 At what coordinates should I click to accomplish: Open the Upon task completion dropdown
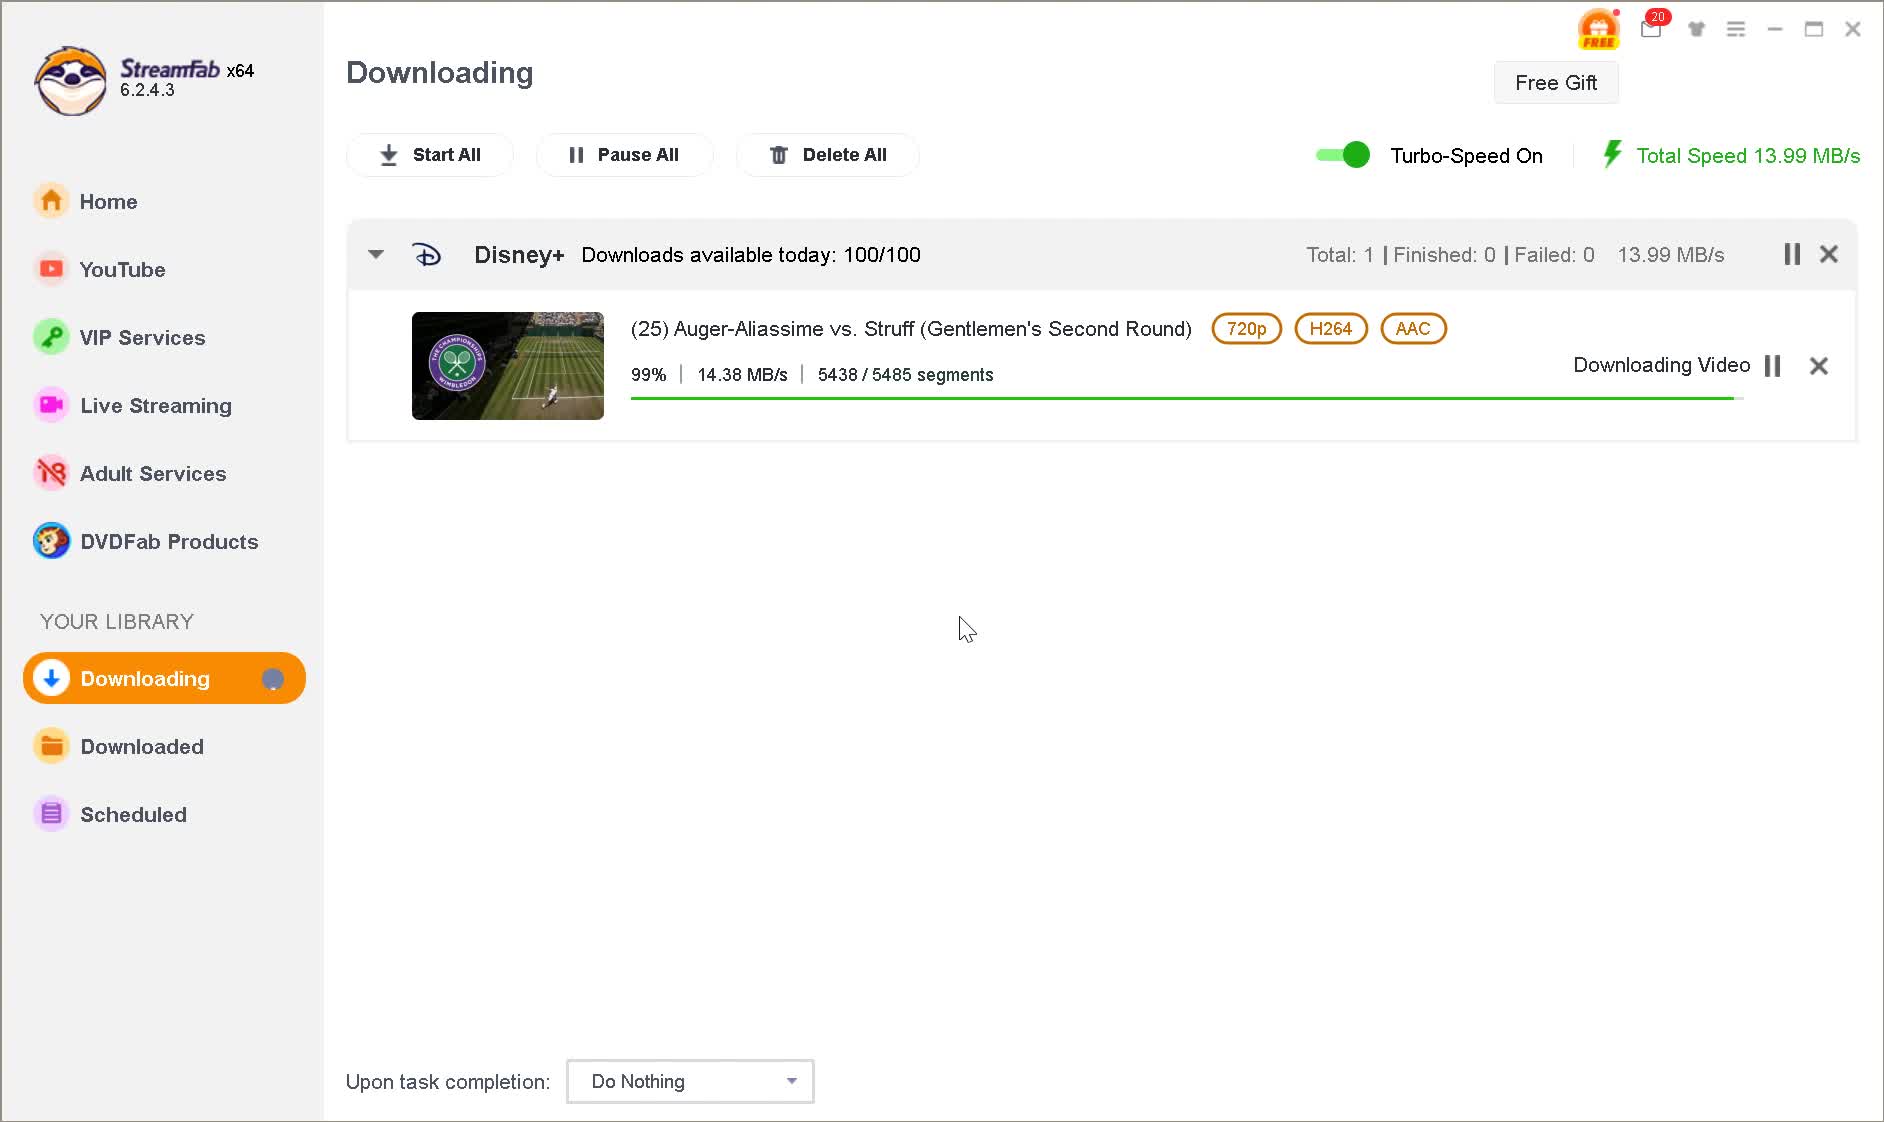pos(690,1081)
